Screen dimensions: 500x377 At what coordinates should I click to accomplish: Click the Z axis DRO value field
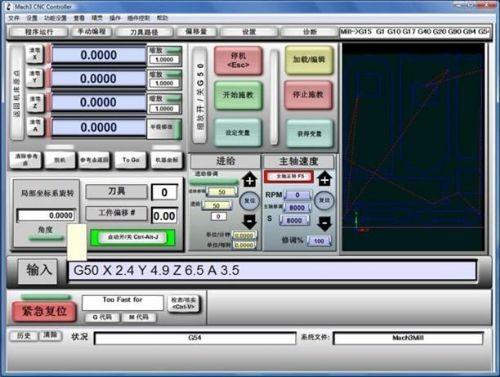point(99,102)
